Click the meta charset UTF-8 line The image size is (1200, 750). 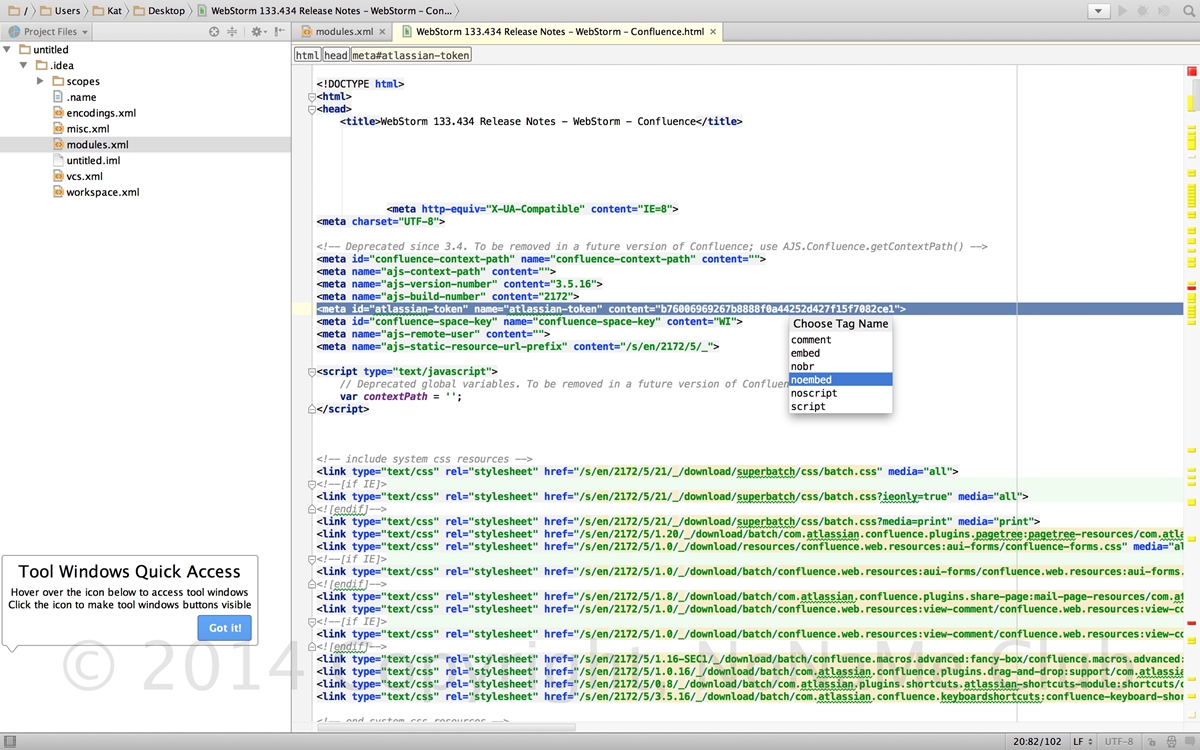pyautogui.click(x=381, y=222)
